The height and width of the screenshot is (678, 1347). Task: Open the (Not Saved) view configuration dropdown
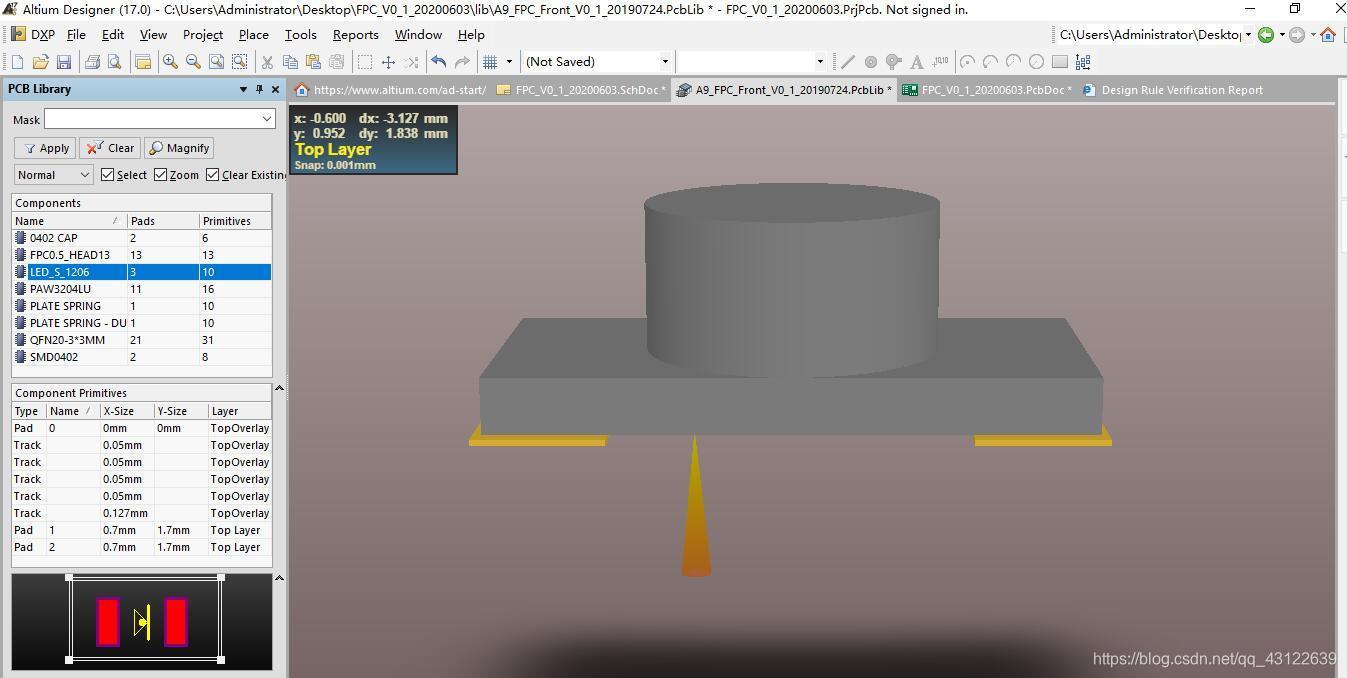665,62
